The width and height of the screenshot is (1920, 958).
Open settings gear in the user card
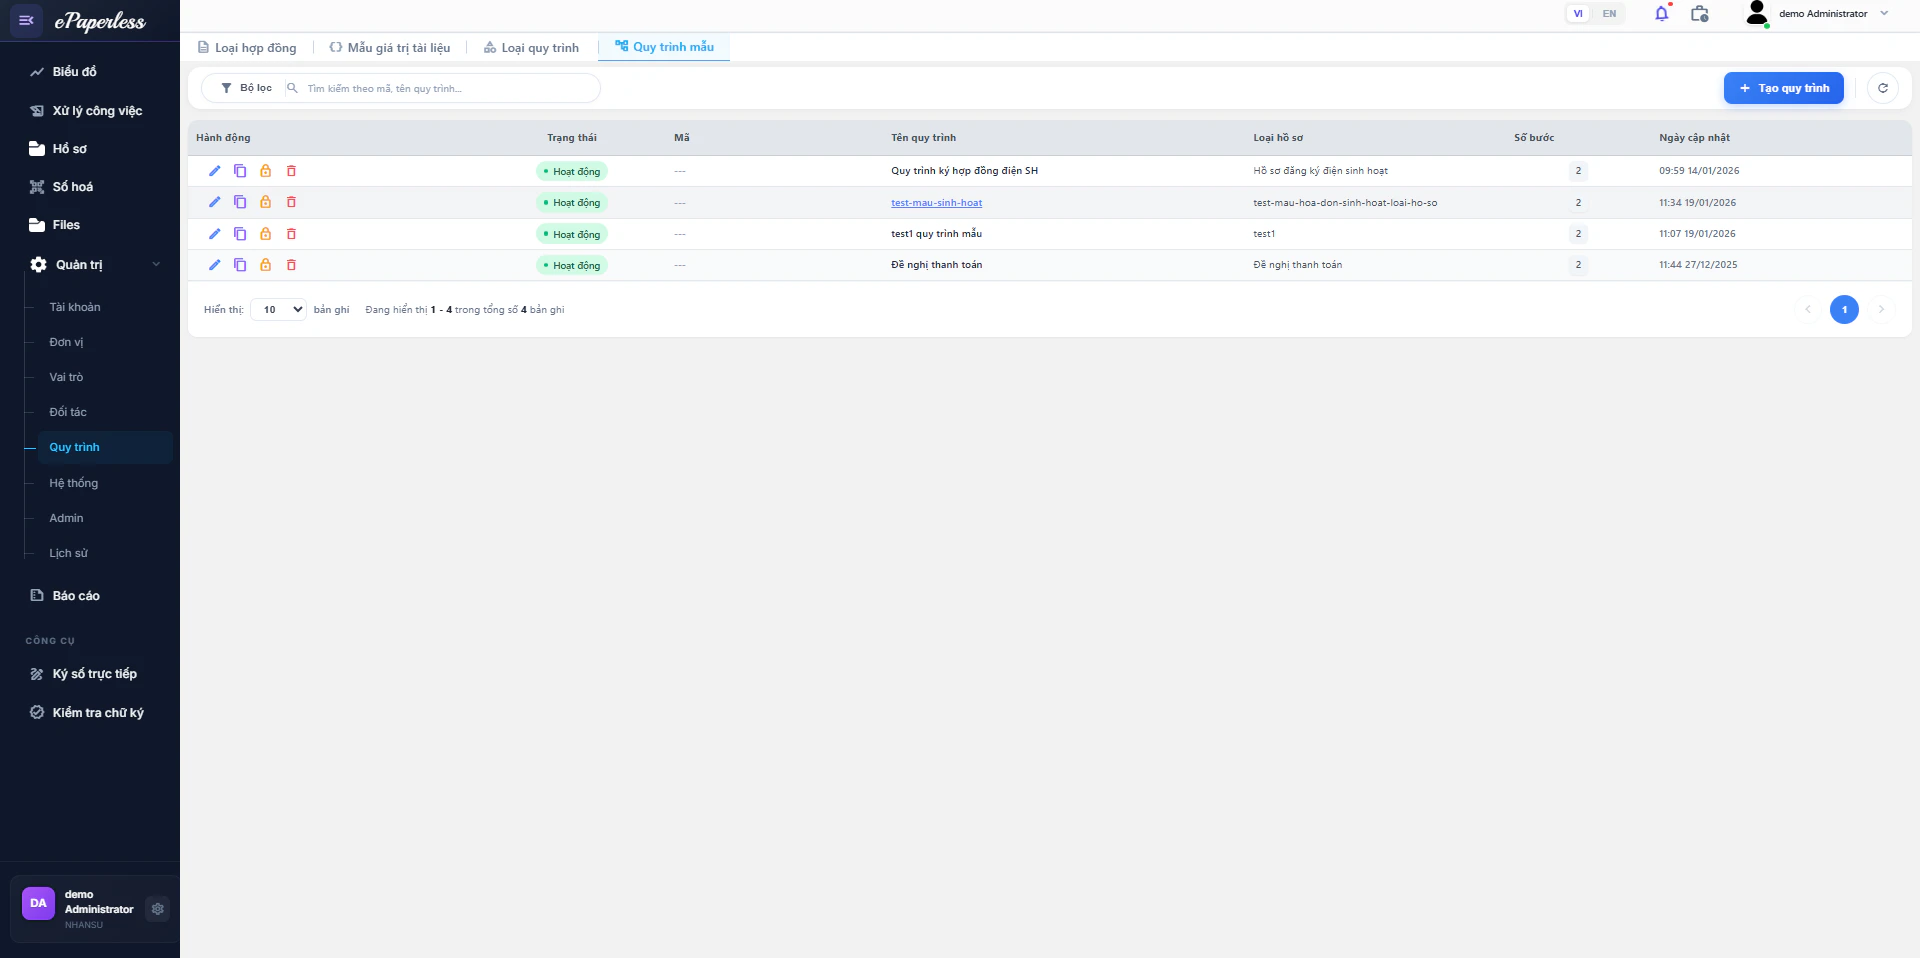(x=157, y=909)
